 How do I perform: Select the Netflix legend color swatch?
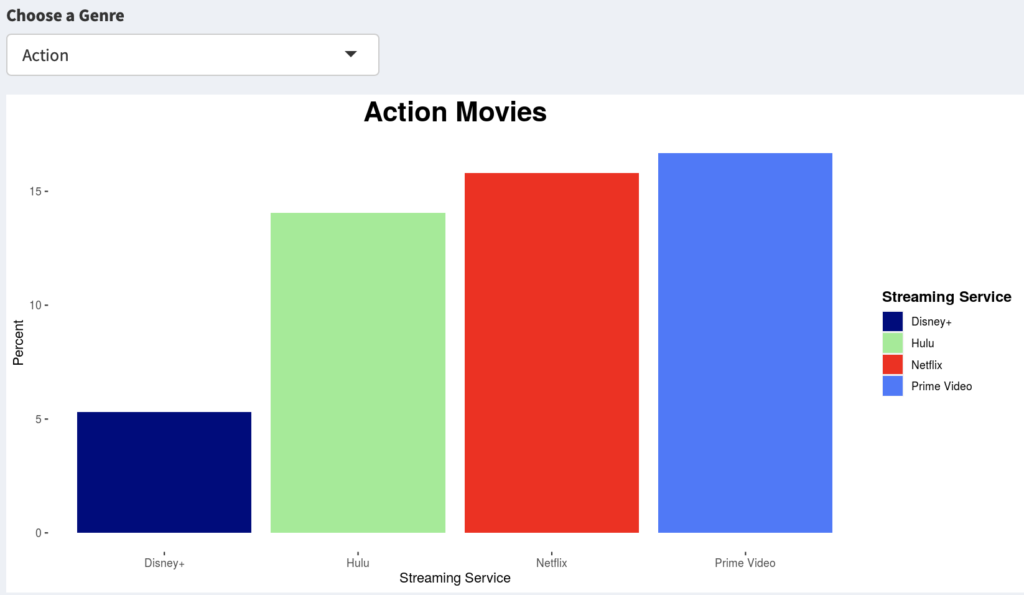point(893,365)
